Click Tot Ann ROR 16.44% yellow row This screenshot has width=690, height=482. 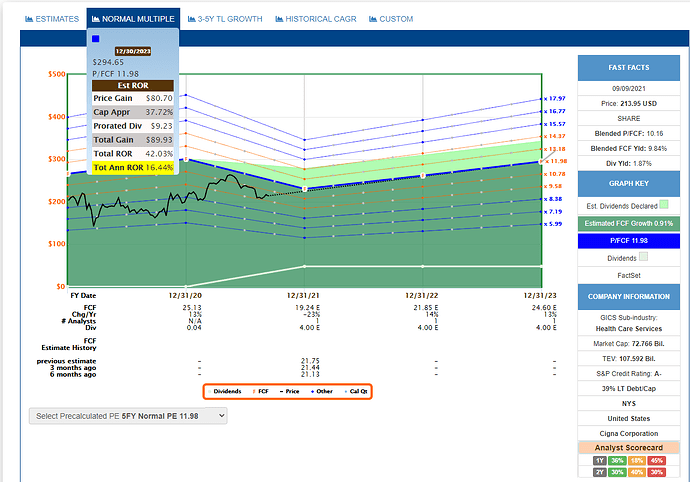pos(133,168)
